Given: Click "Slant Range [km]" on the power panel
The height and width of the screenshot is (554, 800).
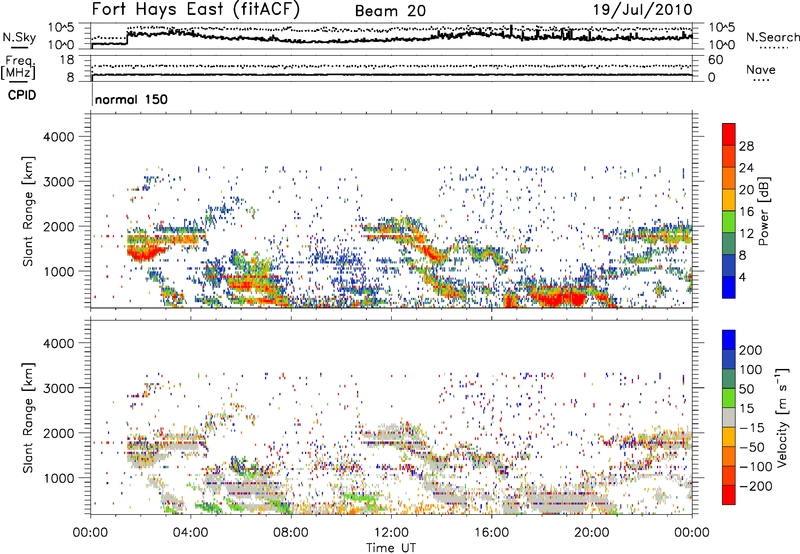Looking at the screenshot, I should click(28, 211).
